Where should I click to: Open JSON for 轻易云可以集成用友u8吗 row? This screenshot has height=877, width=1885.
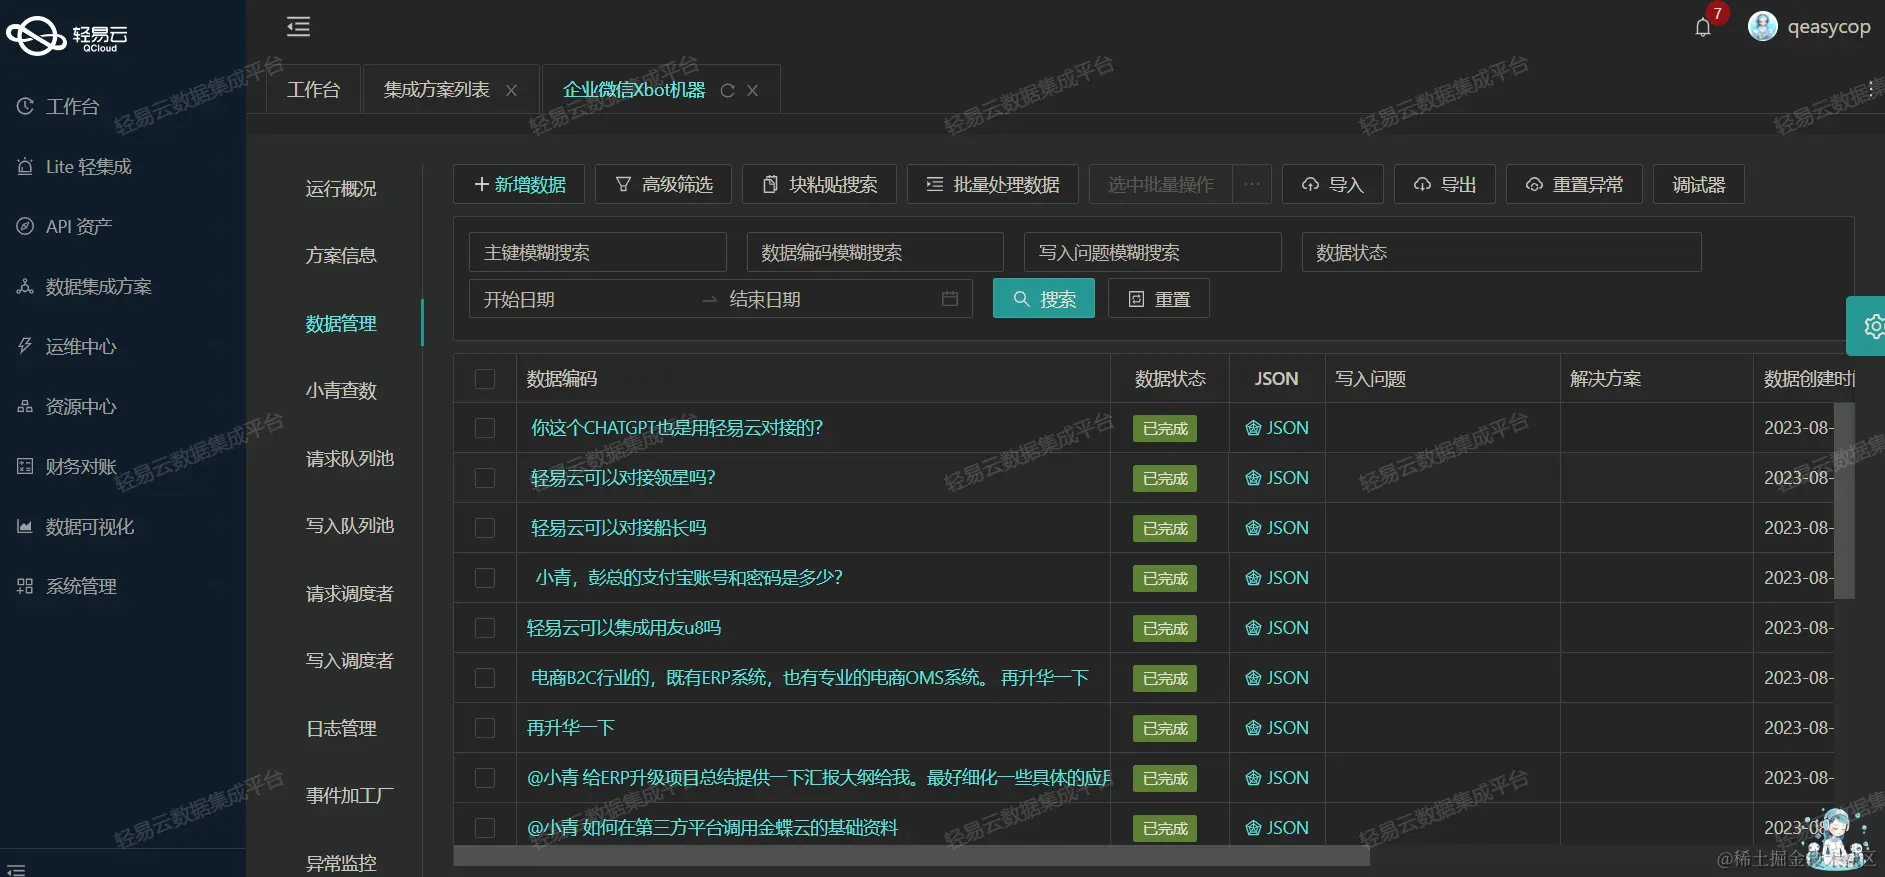pos(1277,628)
